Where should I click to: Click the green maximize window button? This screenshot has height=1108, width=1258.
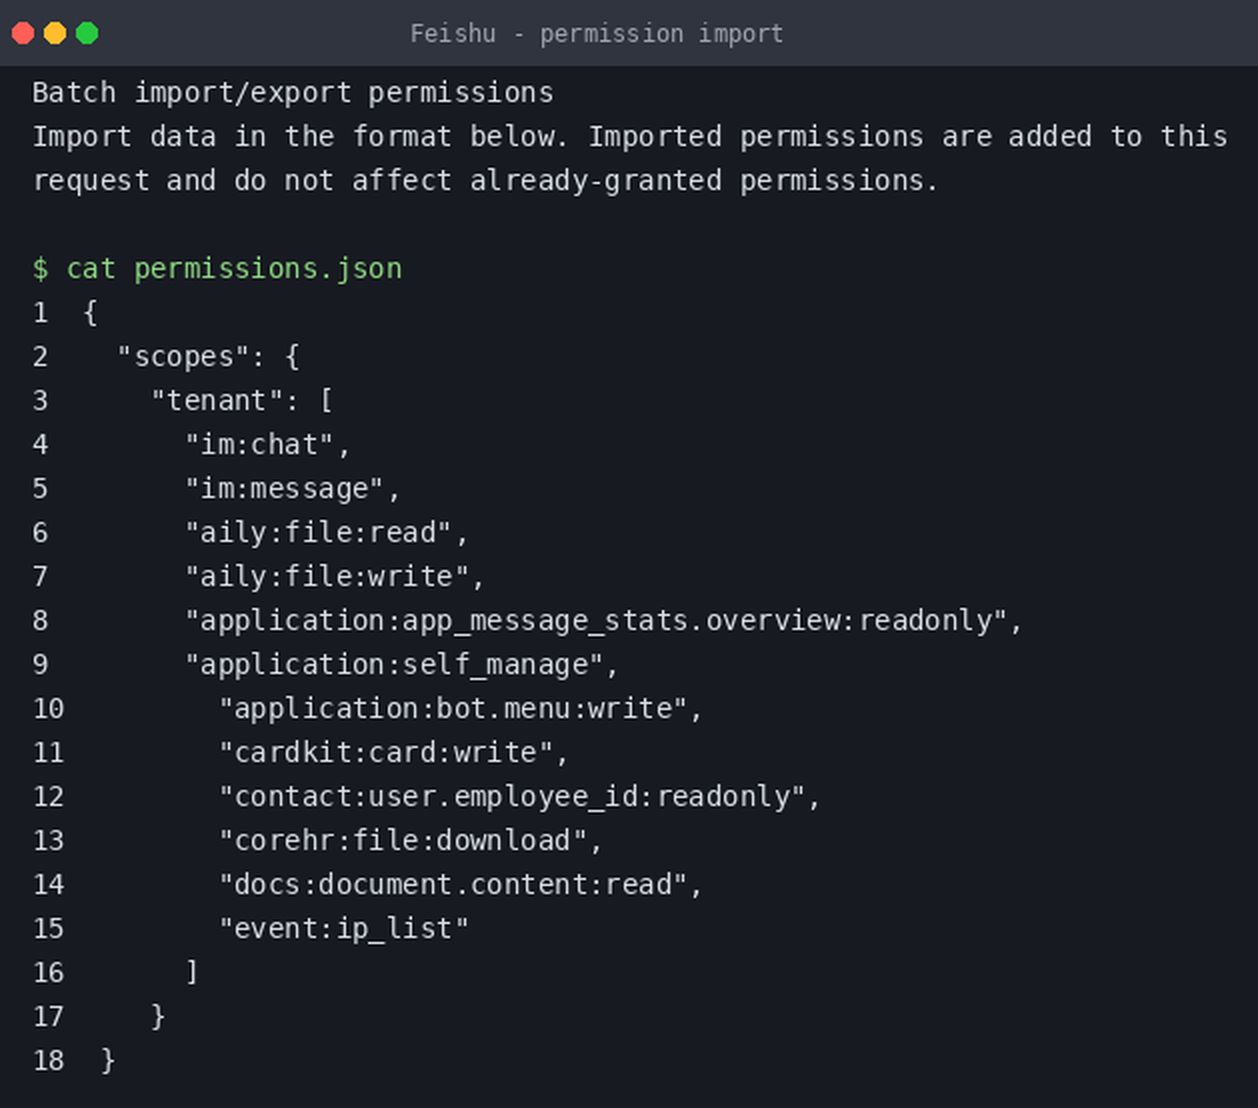click(87, 33)
